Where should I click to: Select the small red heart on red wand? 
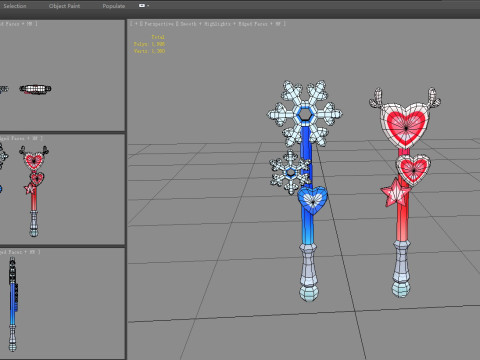click(x=413, y=170)
